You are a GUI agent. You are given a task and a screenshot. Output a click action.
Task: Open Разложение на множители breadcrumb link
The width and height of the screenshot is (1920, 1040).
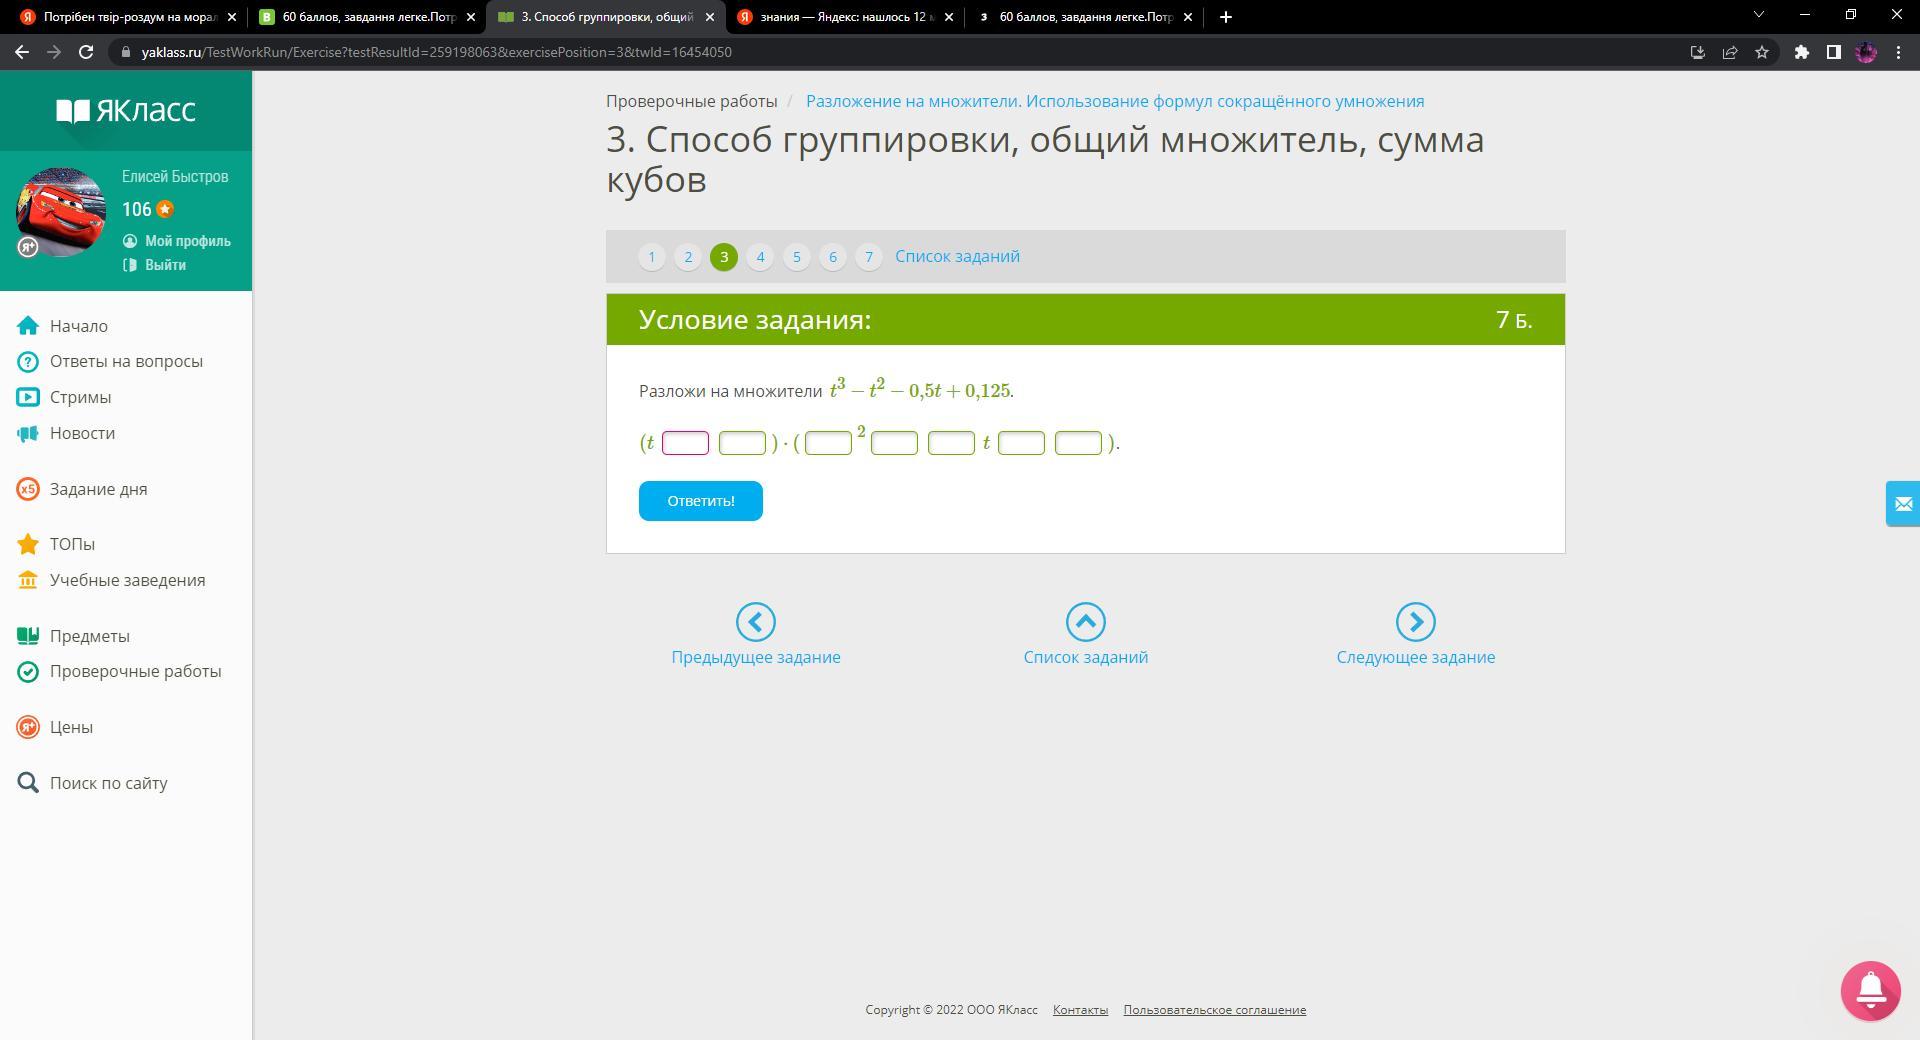click(1115, 101)
